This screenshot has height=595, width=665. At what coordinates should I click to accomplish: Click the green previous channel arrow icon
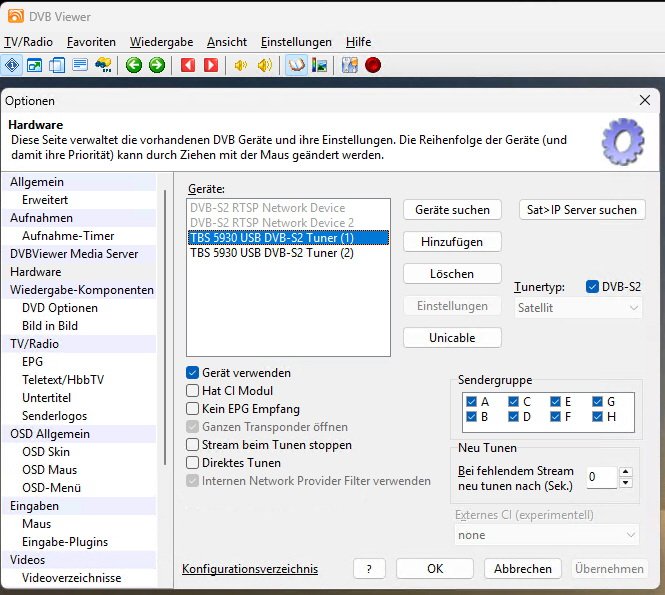[x=134, y=65]
